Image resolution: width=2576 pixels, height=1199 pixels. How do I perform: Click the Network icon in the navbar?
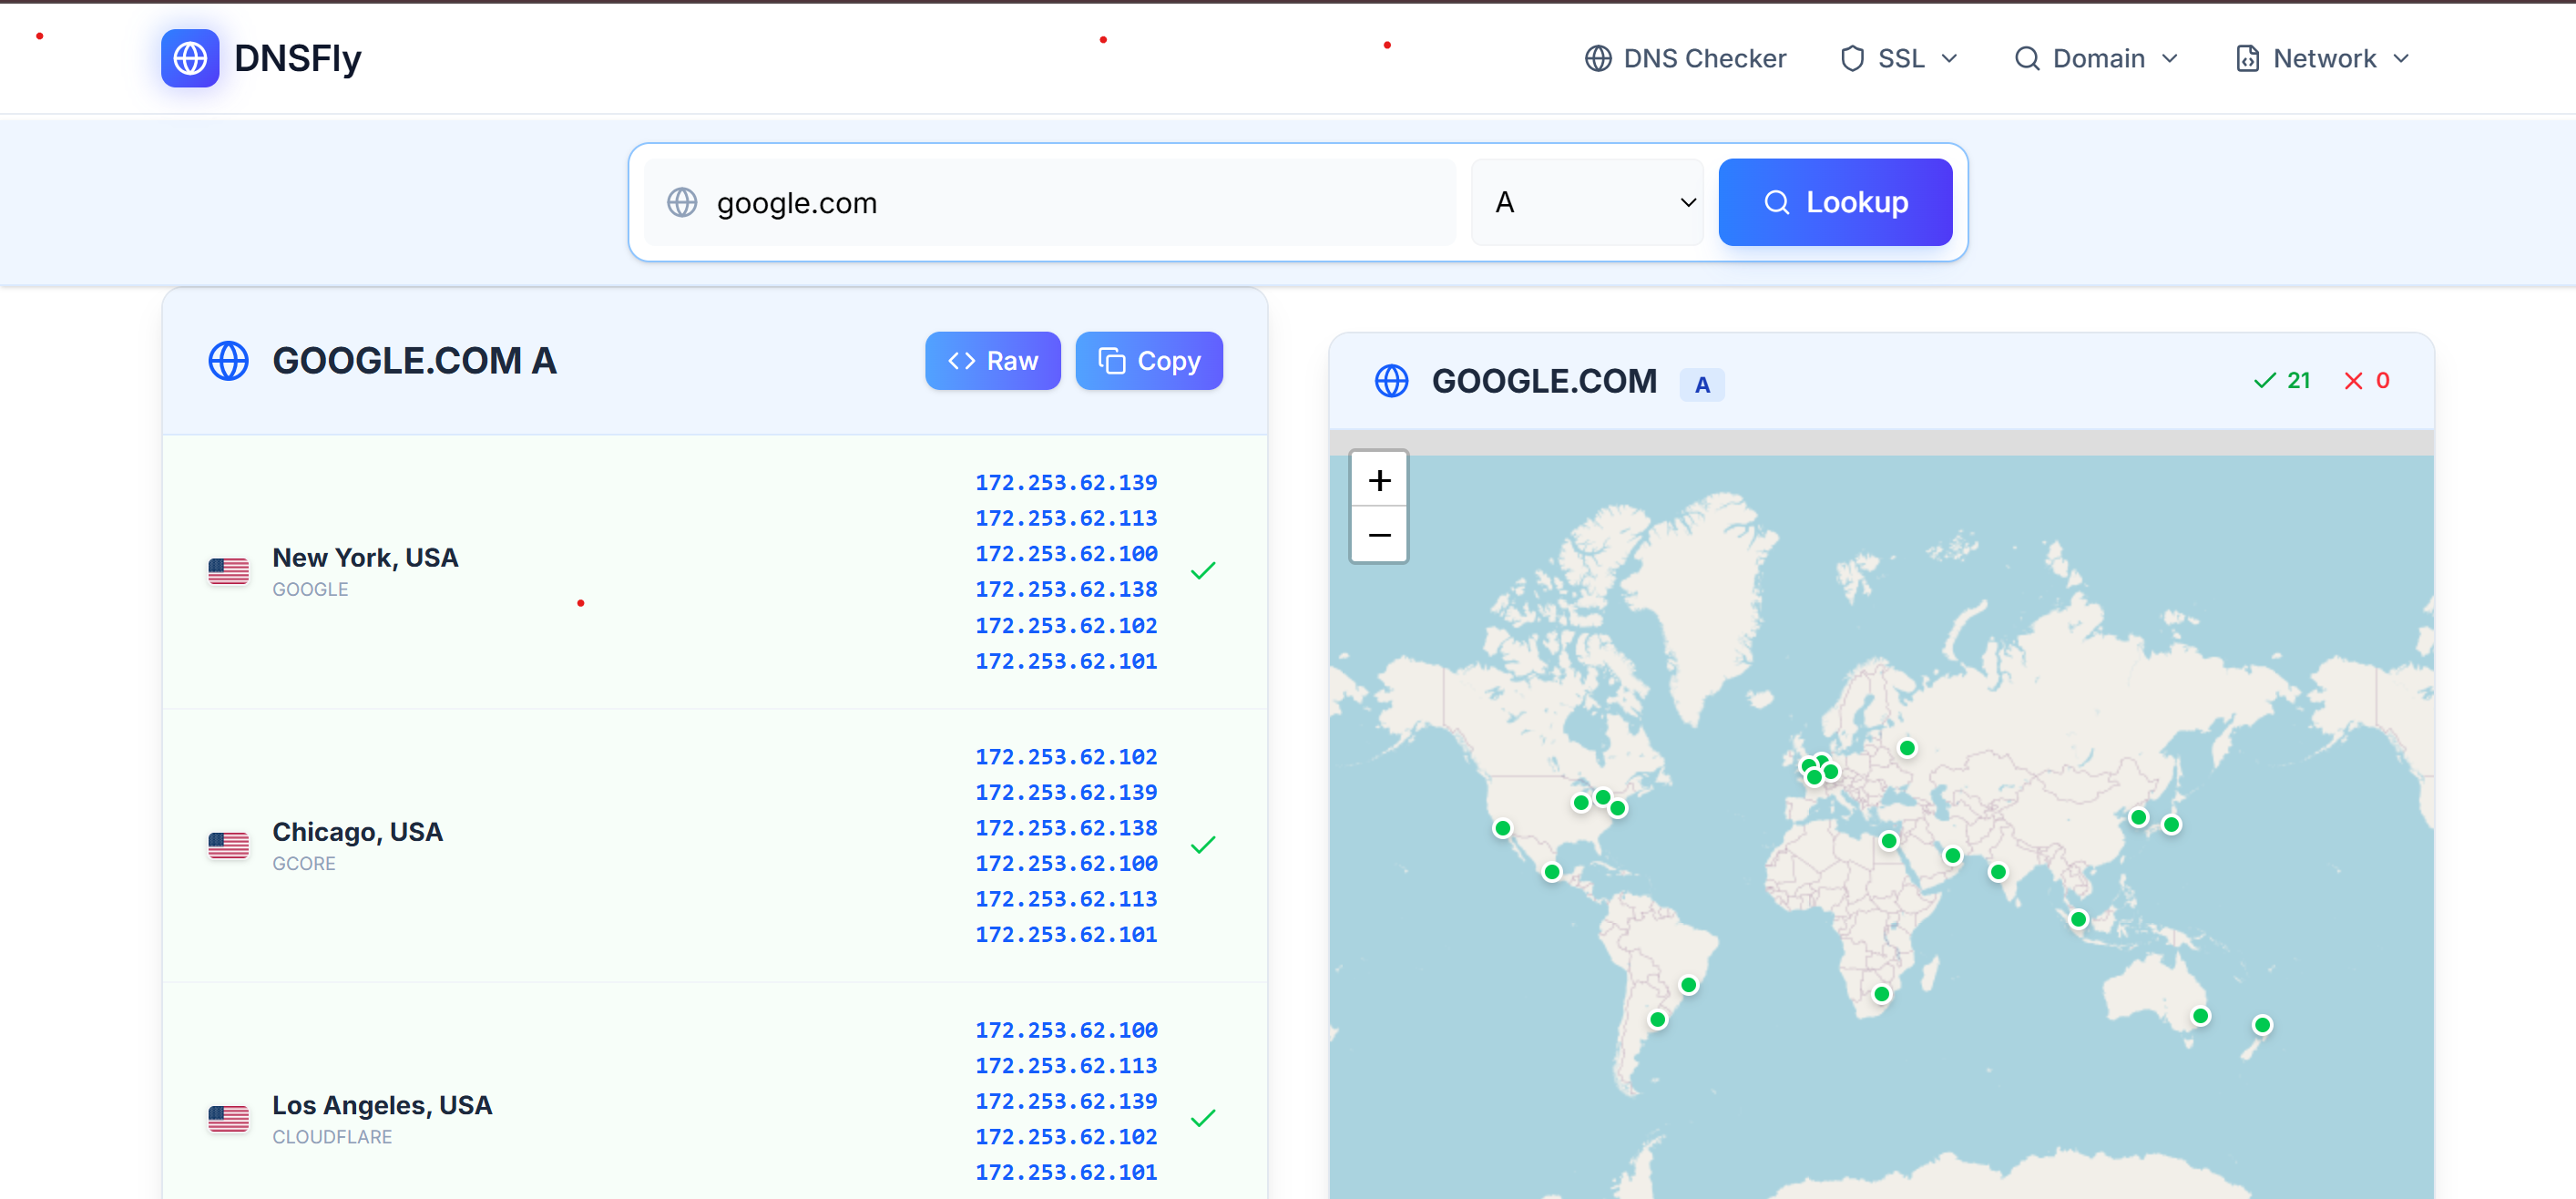2247,58
